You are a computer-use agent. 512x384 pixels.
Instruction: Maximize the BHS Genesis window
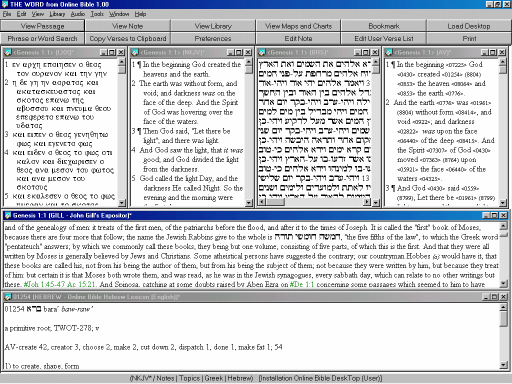tap(366, 52)
